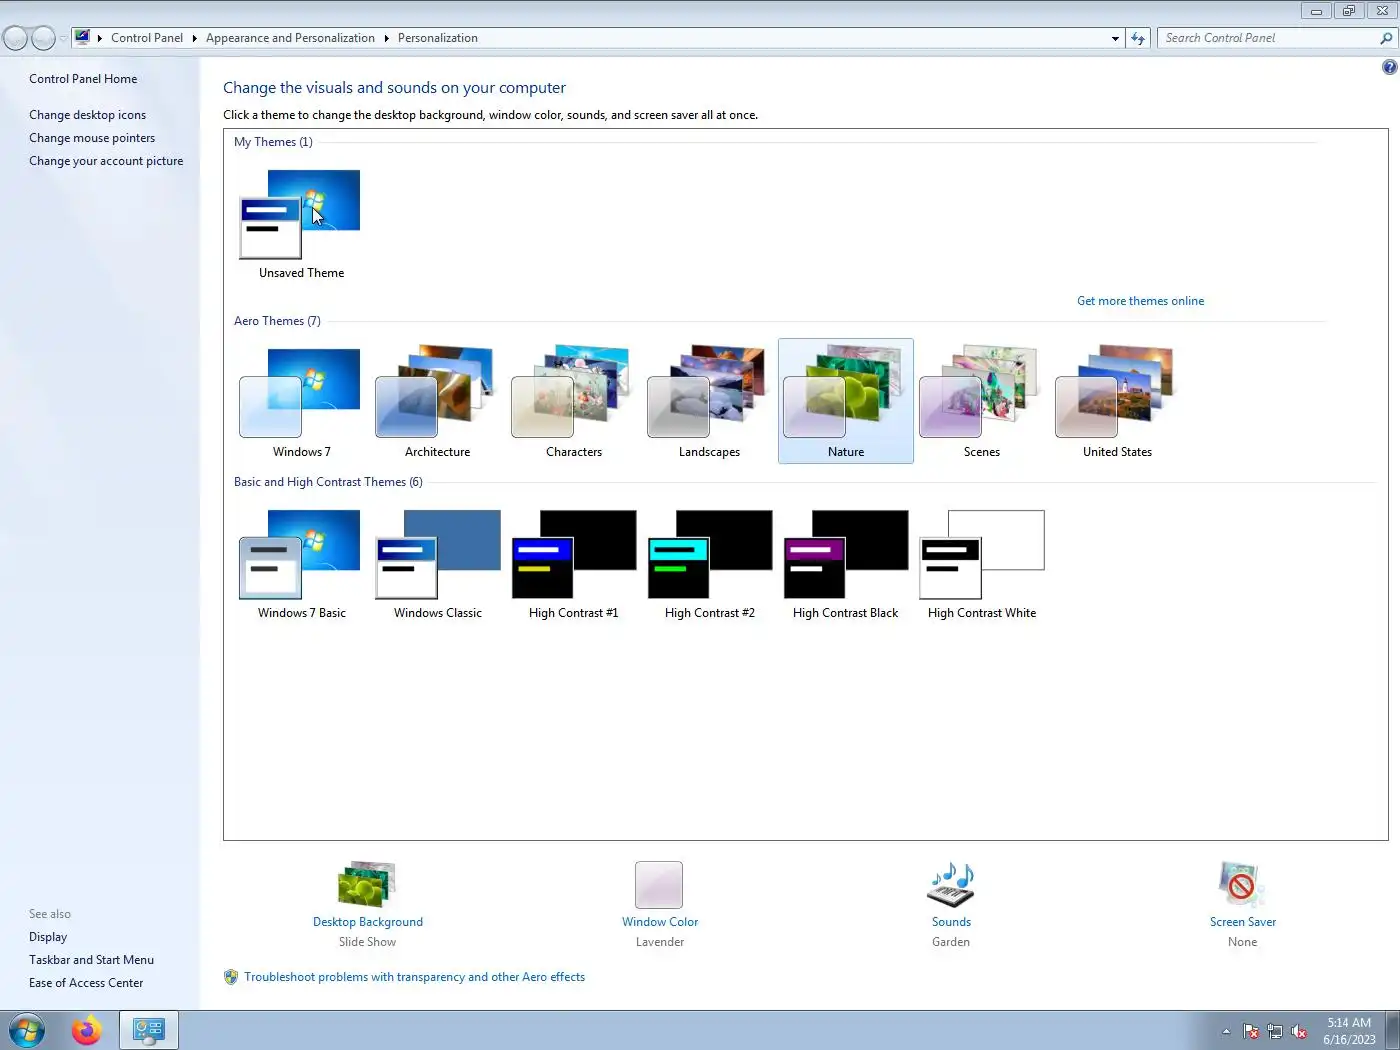Open Change mouse pointers
The width and height of the screenshot is (1400, 1050).
(x=92, y=138)
